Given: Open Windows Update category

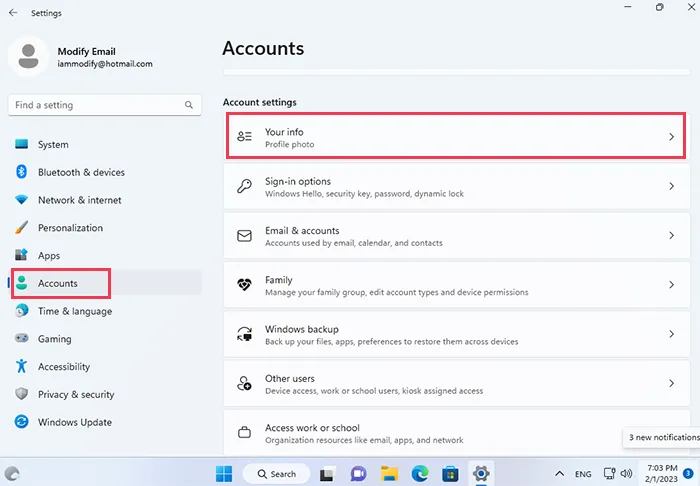Looking at the screenshot, I should coord(105,421).
